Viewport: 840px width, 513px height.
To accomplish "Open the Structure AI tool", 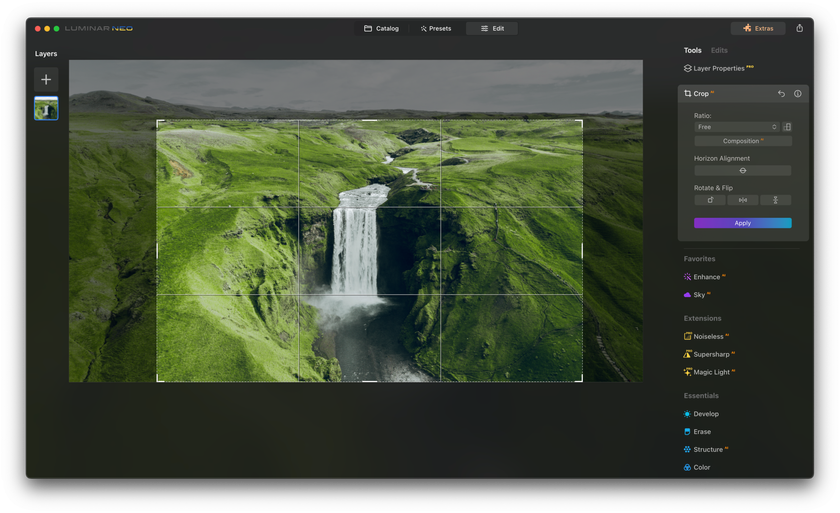I will tap(706, 449).
